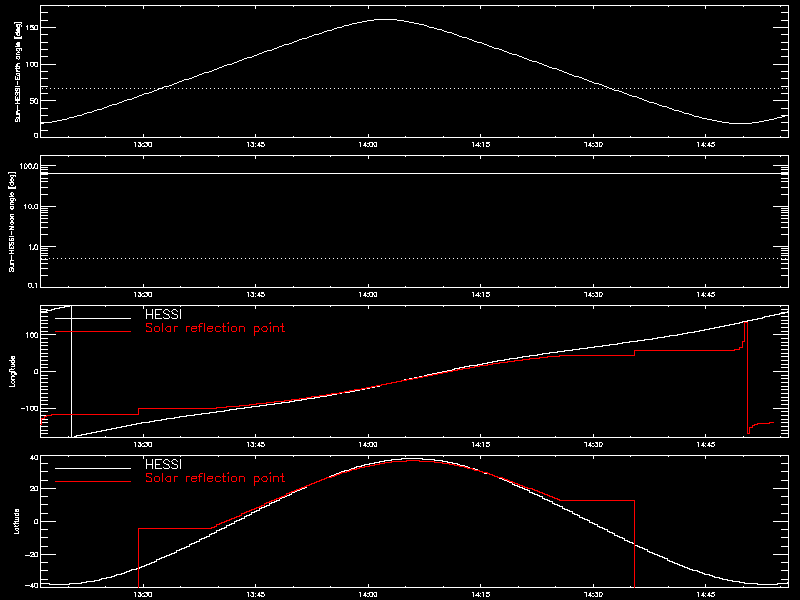
Task: Select 'HESSI' legend label in Latitude plot
Action: click(x=163, y=464)
